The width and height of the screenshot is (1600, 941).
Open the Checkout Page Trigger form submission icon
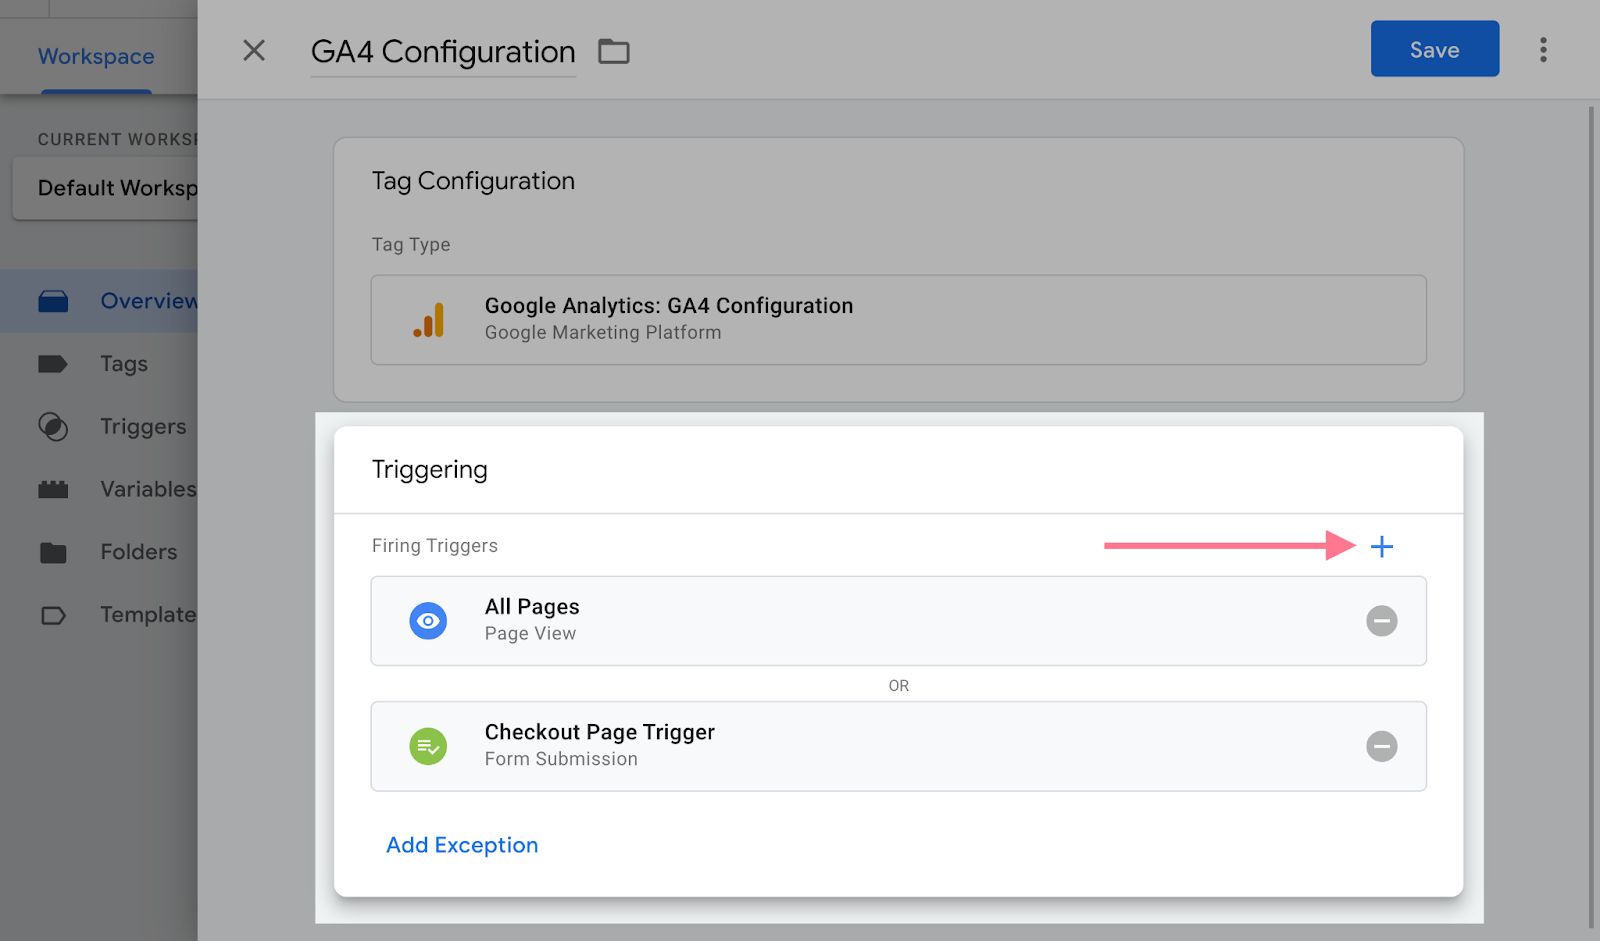[428, 746]
